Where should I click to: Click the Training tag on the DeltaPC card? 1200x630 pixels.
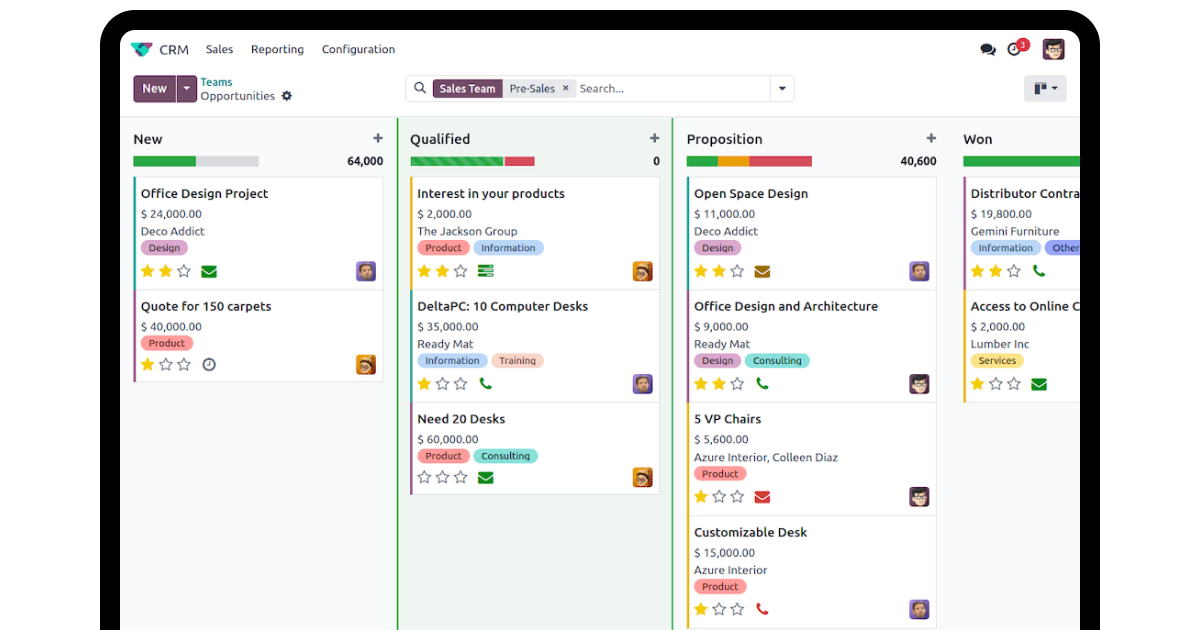[517, 361]
